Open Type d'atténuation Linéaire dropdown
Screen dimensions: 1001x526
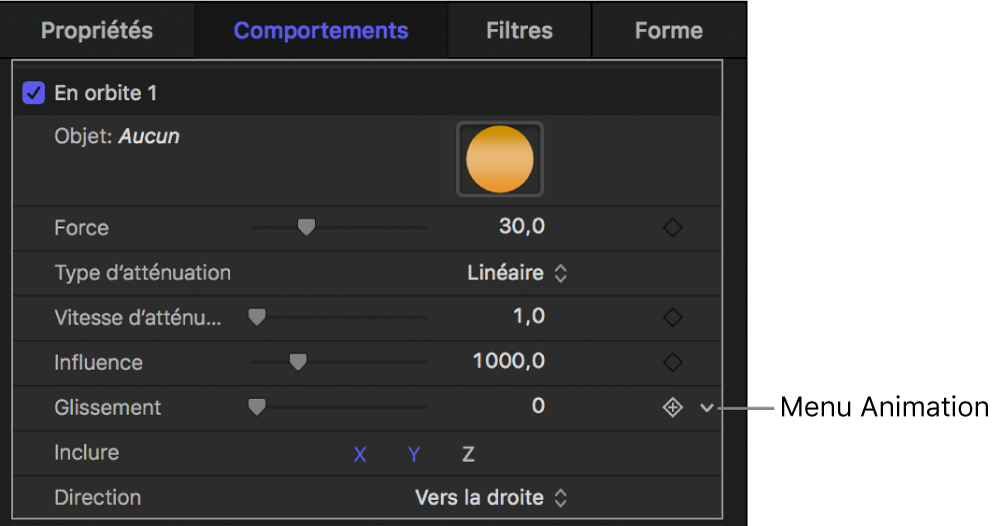517,273
